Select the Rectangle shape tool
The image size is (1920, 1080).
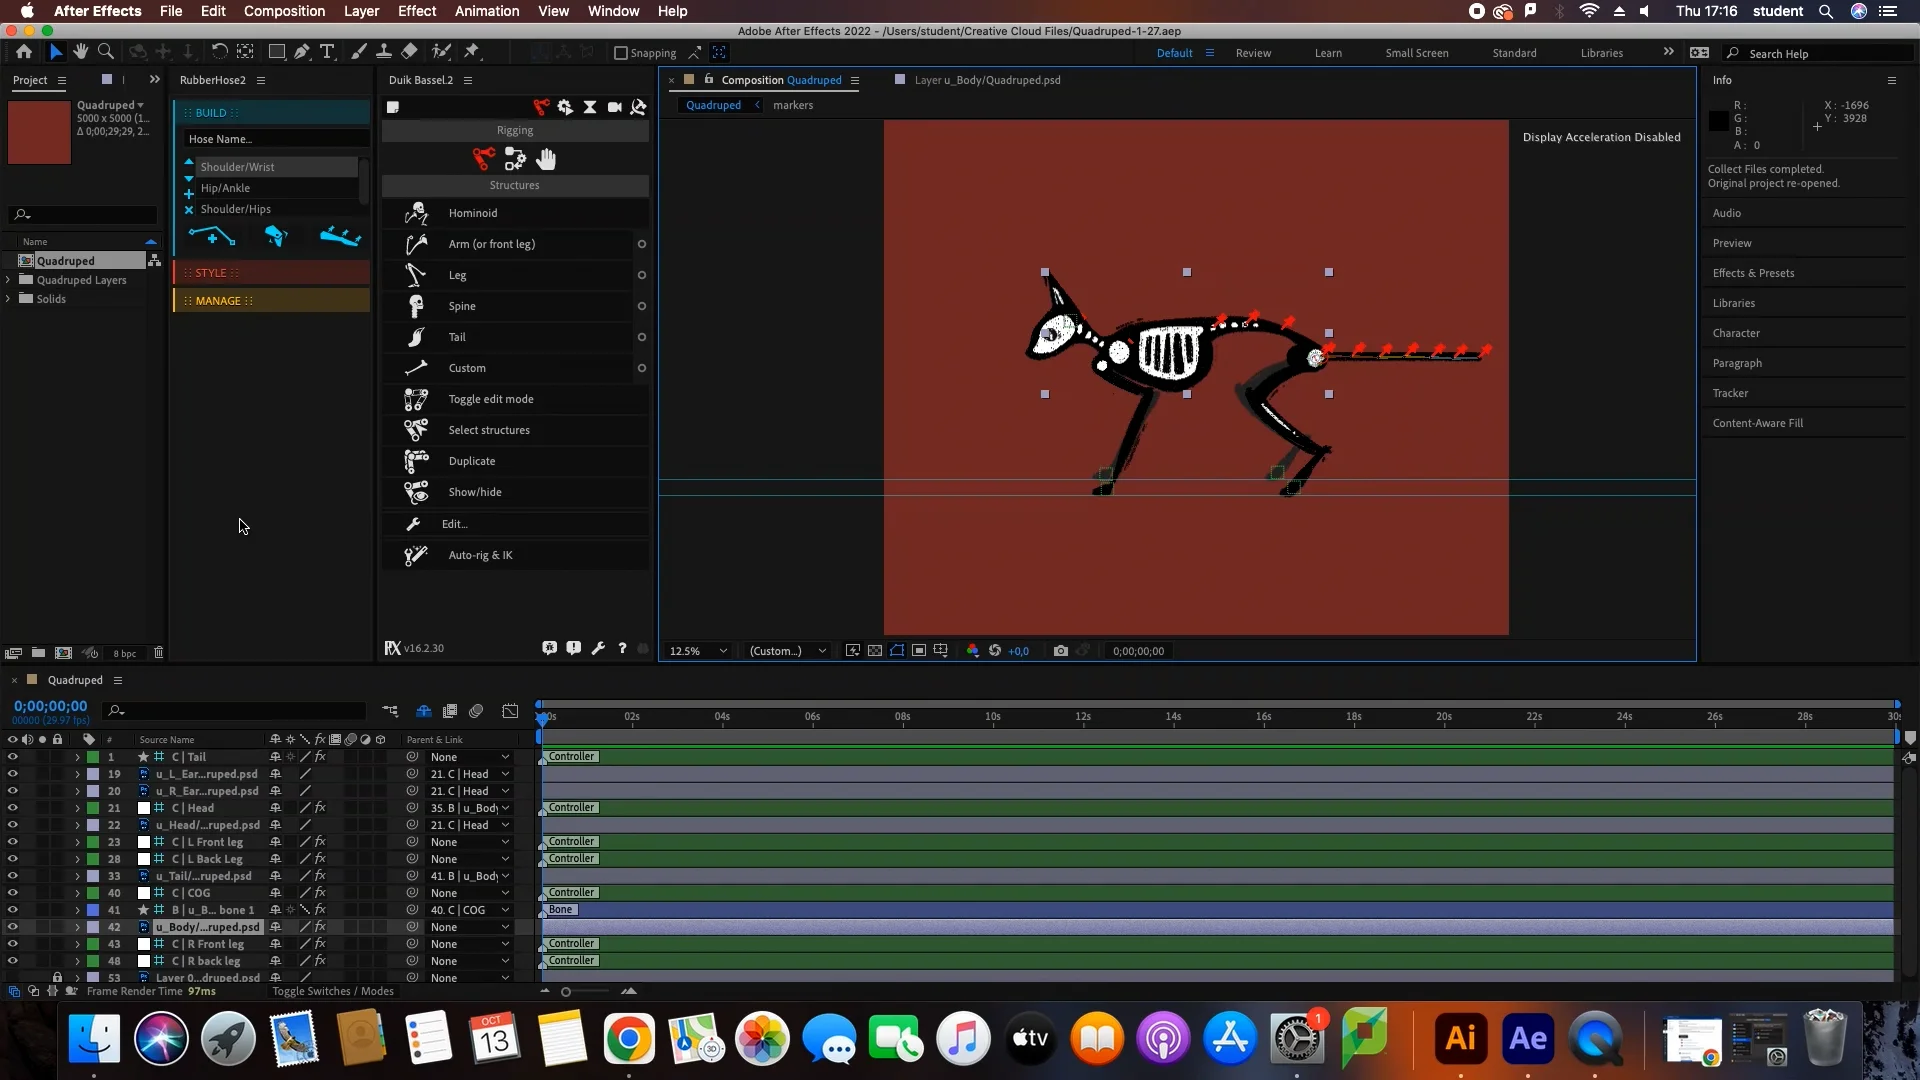277,52
